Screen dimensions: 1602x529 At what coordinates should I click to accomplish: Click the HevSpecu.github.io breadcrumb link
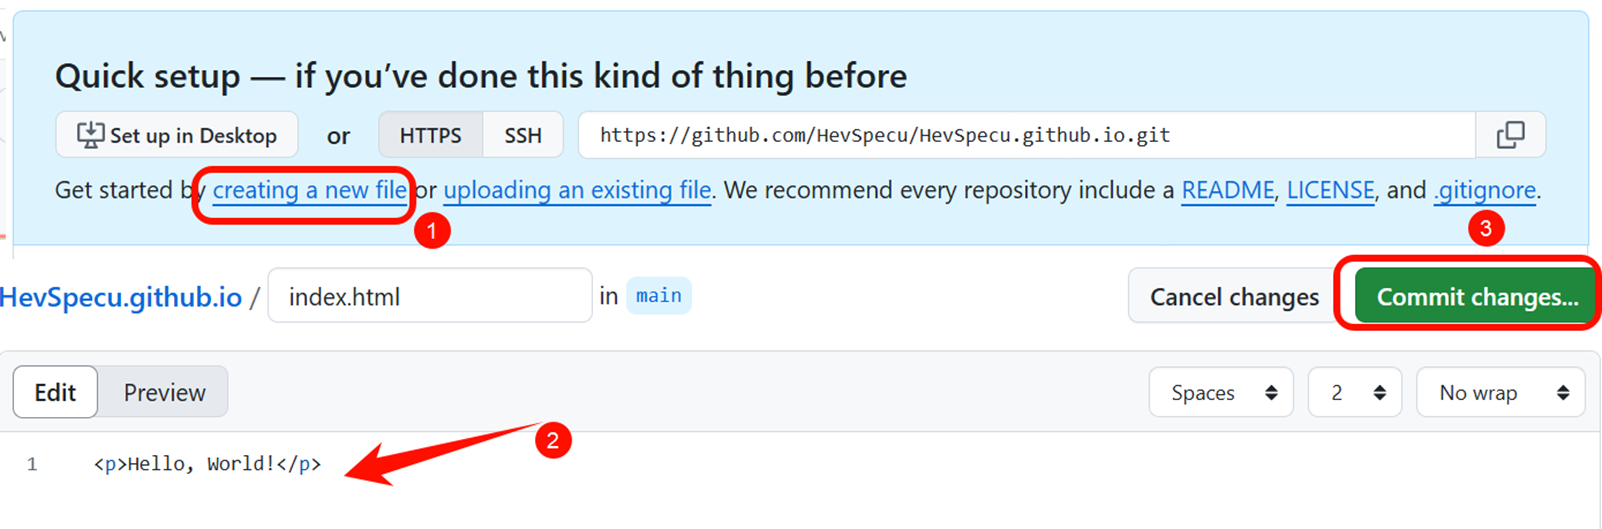[x=121, y=297]
